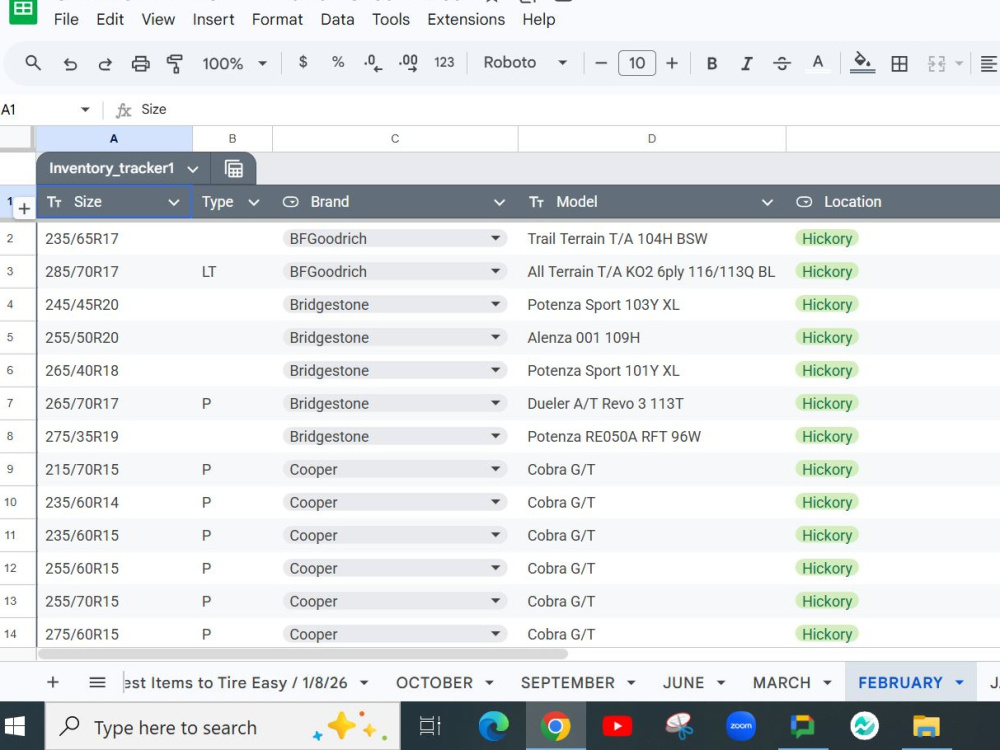
Task: Open the View menu
Action: coord(158,20)
